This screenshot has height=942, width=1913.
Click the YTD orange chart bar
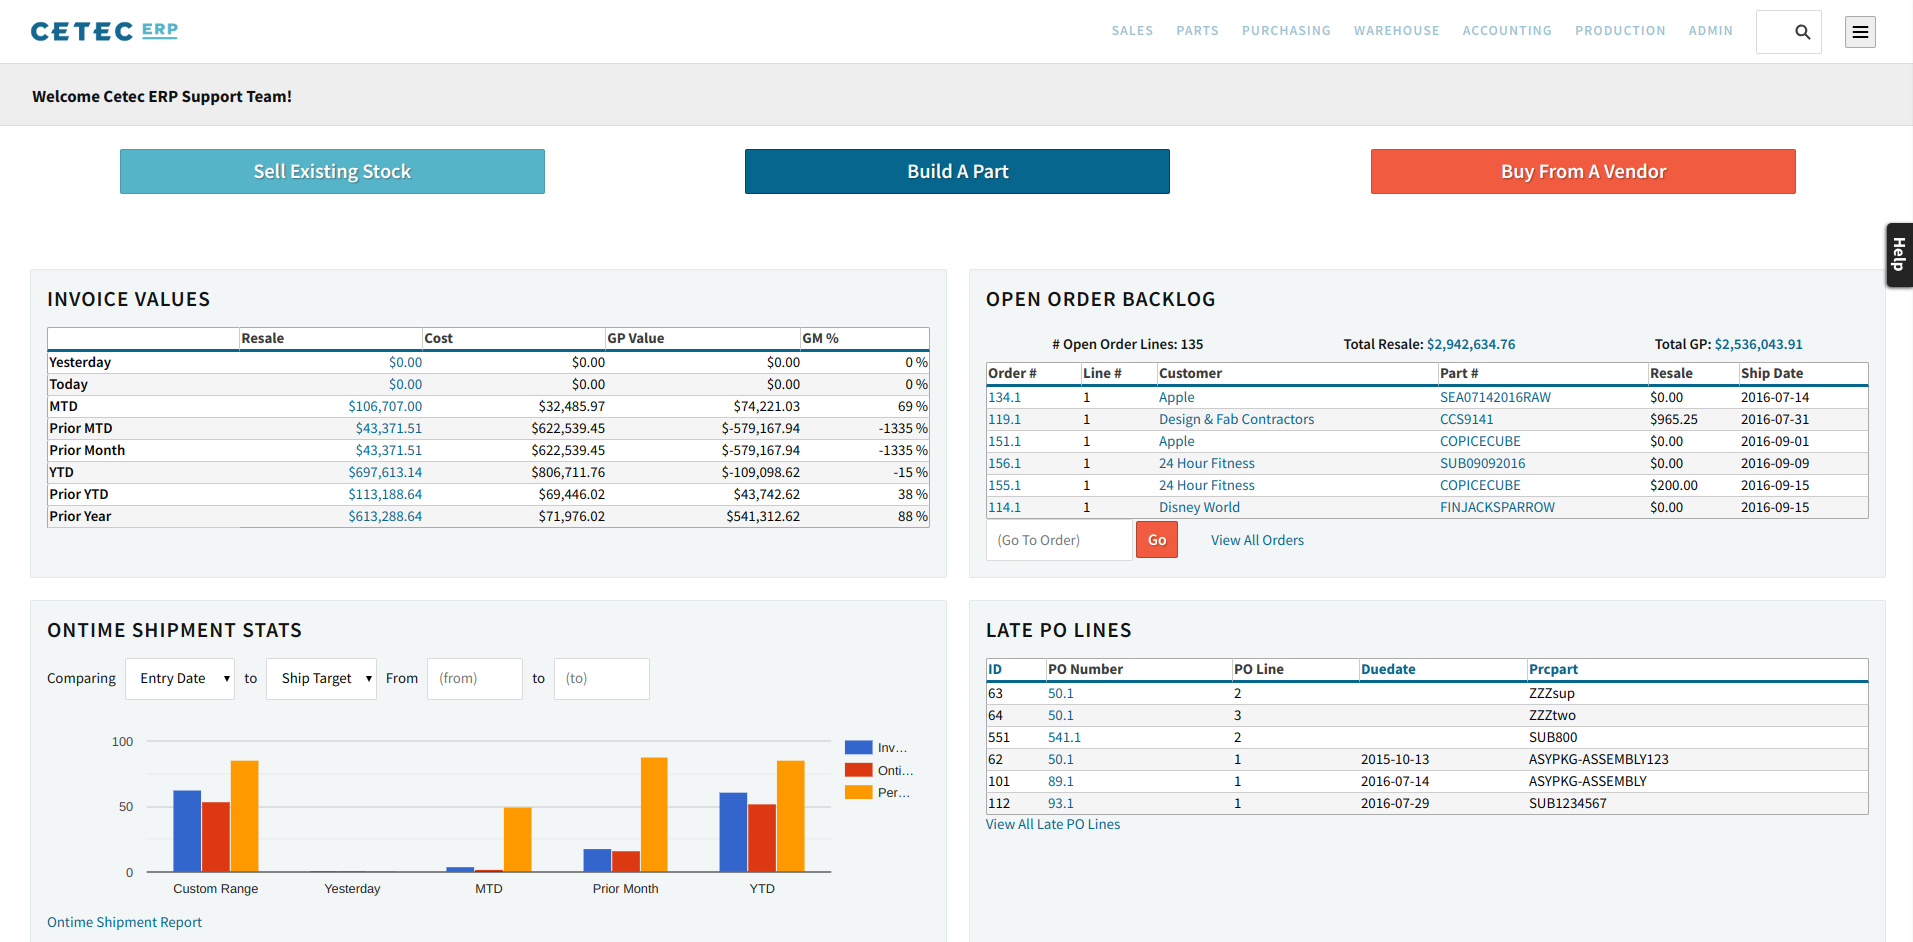click(791, 816)
